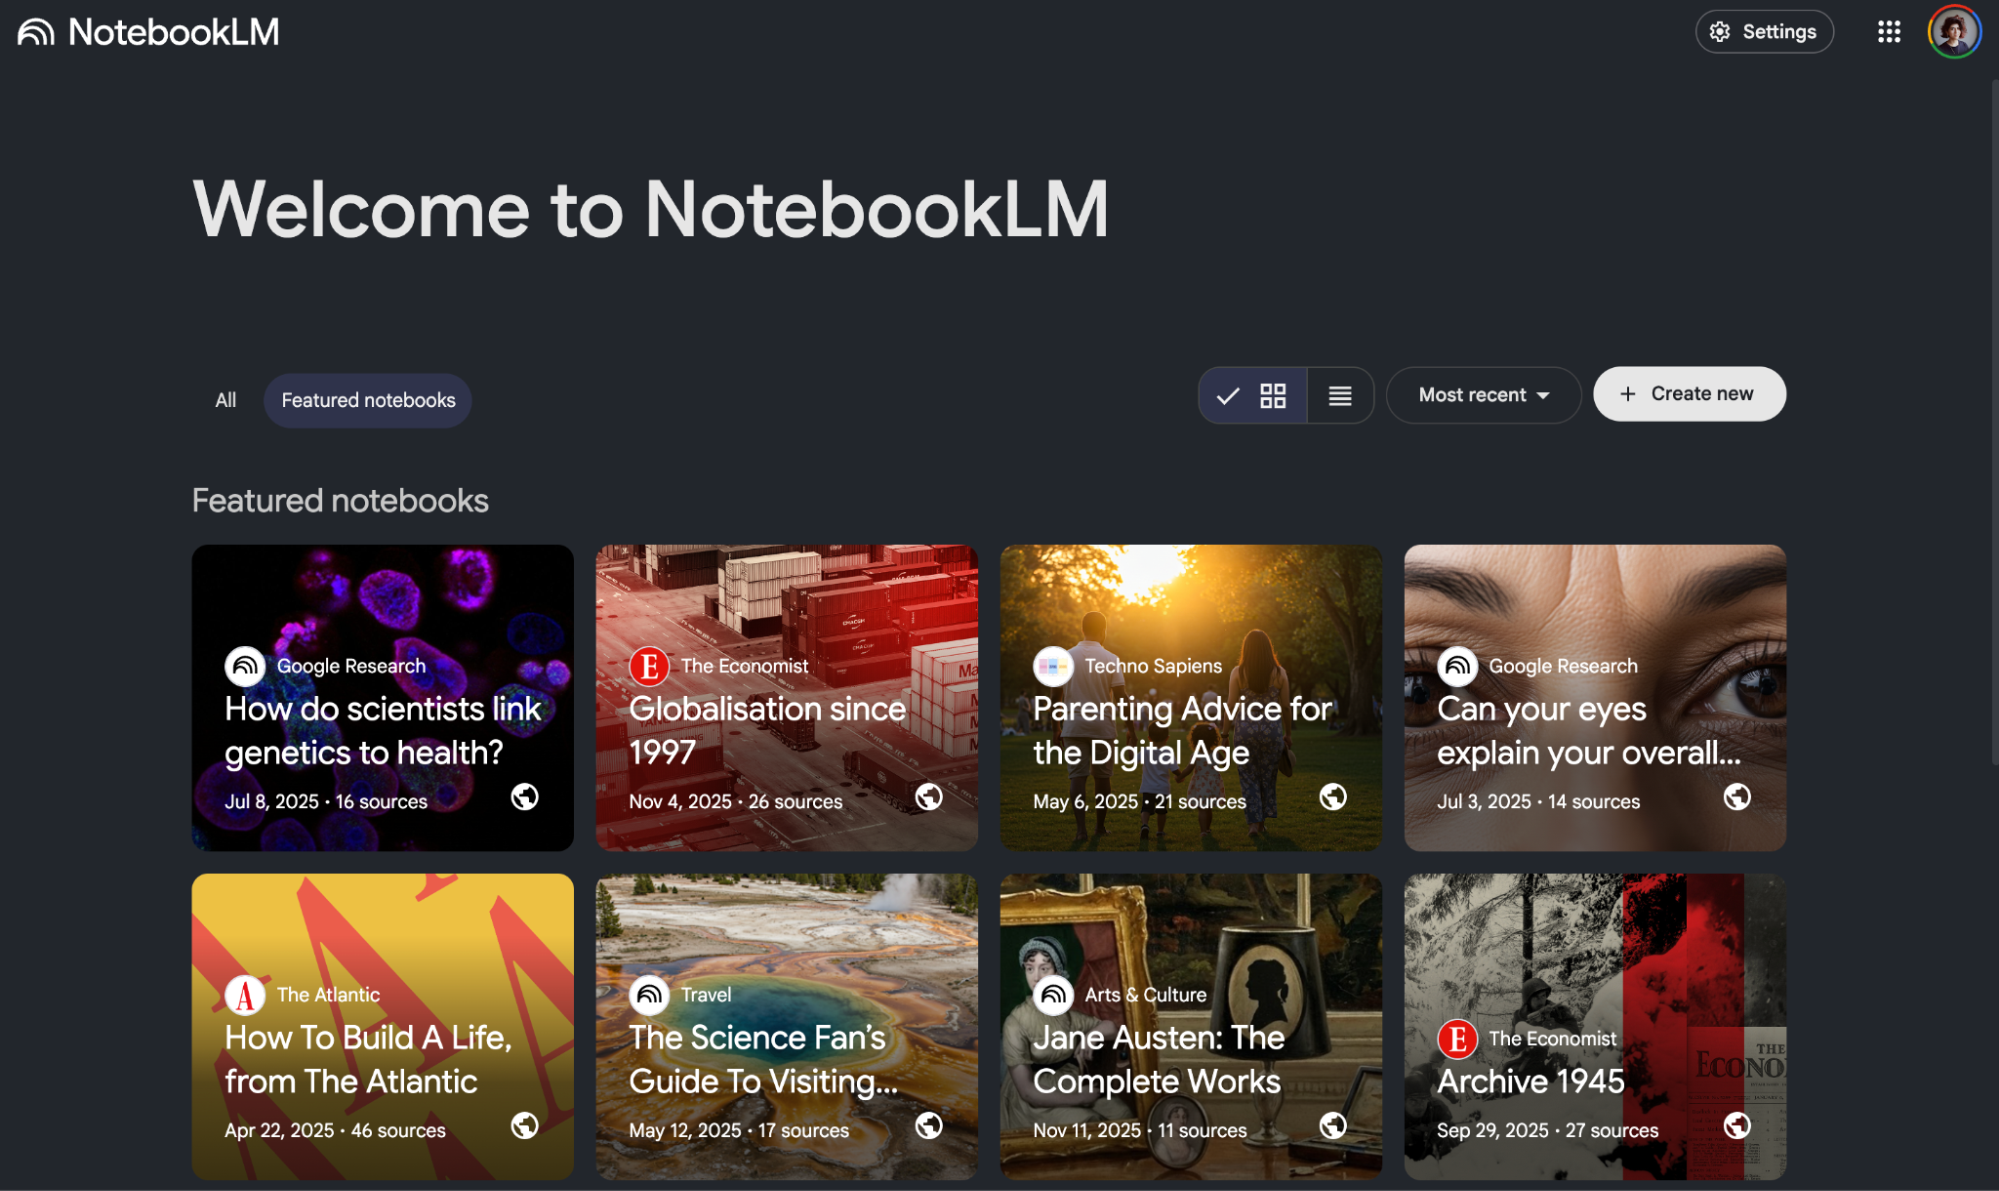The width and height of the screenshot is (1999, 1191).
Task: Expand the sort options via the chevron arrow
Action: click(1543, 395)
